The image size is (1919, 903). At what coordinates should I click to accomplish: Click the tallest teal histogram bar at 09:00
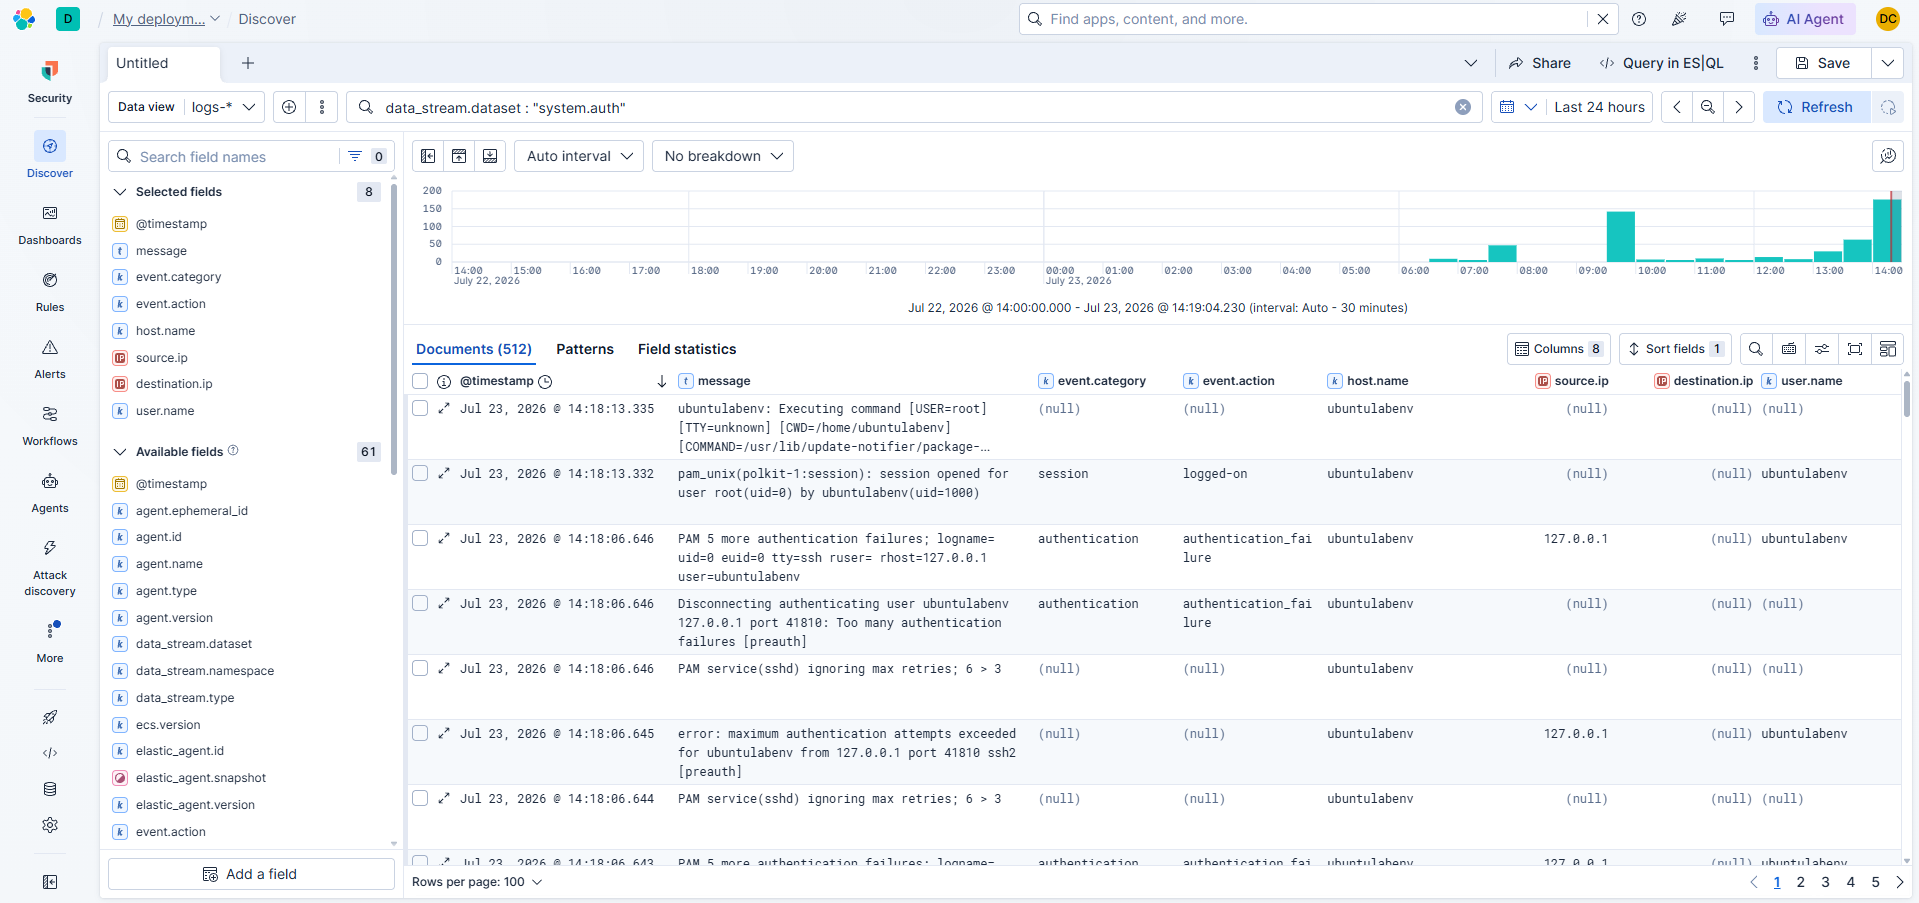pyautogui.click(x=1620, y=237)
